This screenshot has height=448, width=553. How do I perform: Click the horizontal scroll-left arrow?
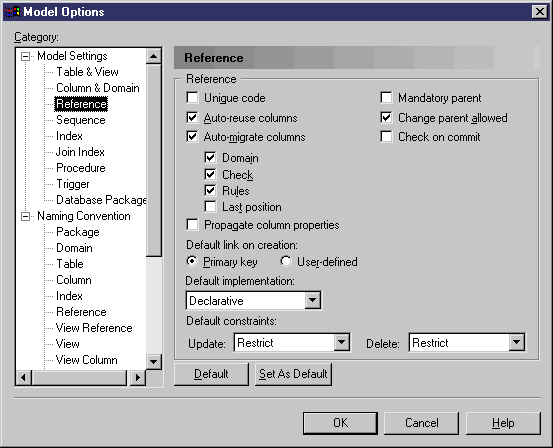[23, 377]
